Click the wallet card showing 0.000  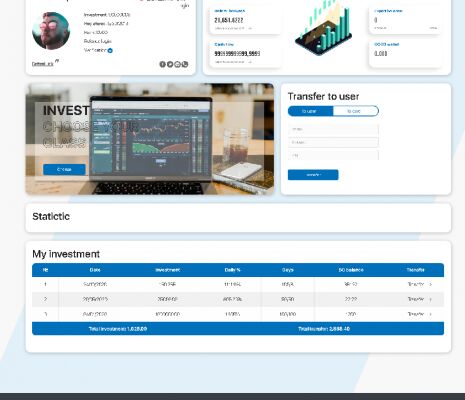[x=405, y=53]
